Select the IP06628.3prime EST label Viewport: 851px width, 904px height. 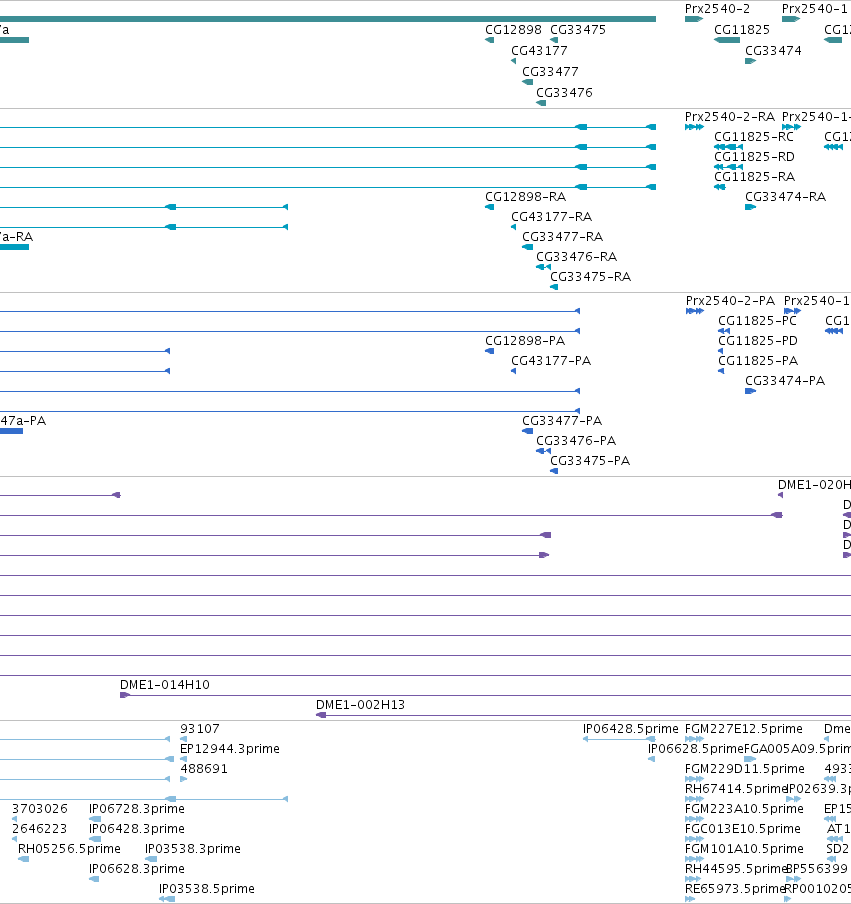click(x=137, y=869)
